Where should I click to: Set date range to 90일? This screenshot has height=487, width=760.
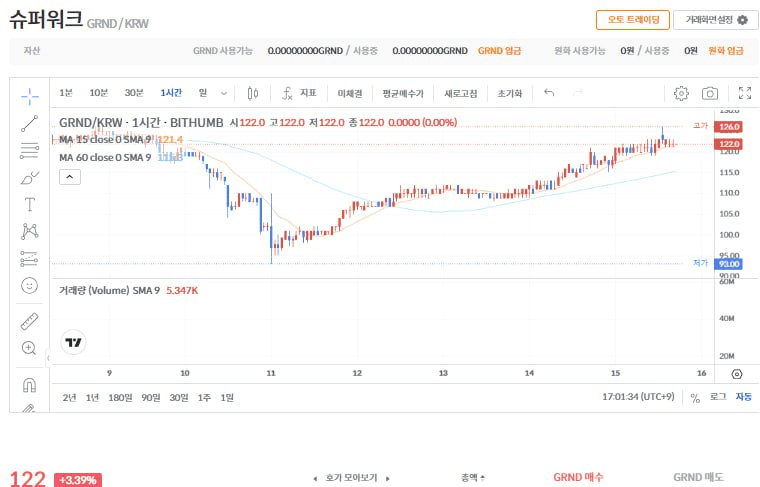click(151, 397)
